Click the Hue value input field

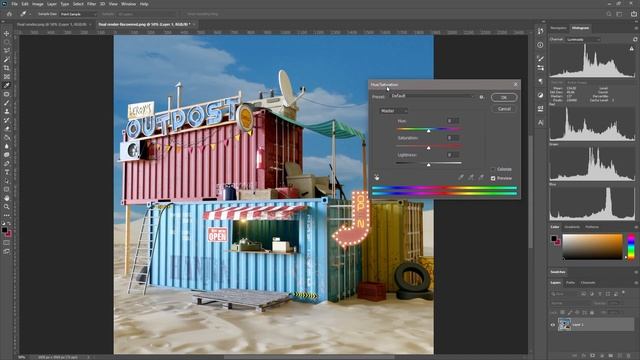[x=453, y=121]
